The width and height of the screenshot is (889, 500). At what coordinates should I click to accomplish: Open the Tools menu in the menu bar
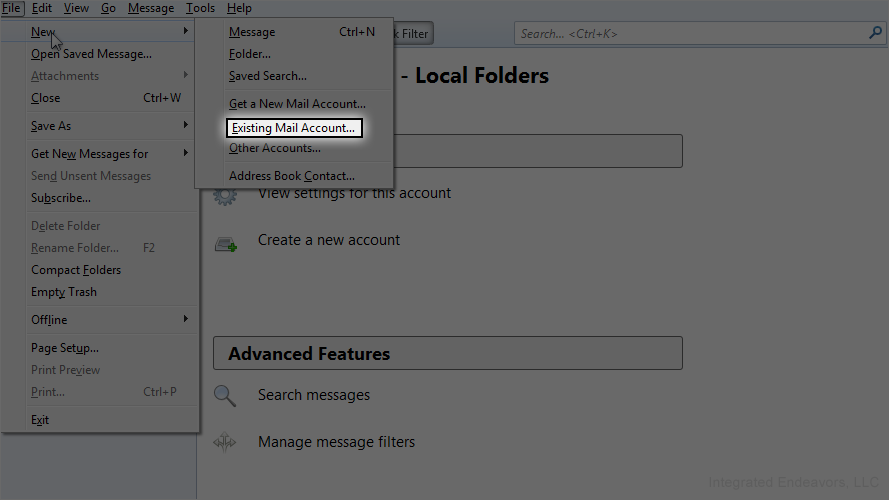pyautogui.click(x=200, y=8)
